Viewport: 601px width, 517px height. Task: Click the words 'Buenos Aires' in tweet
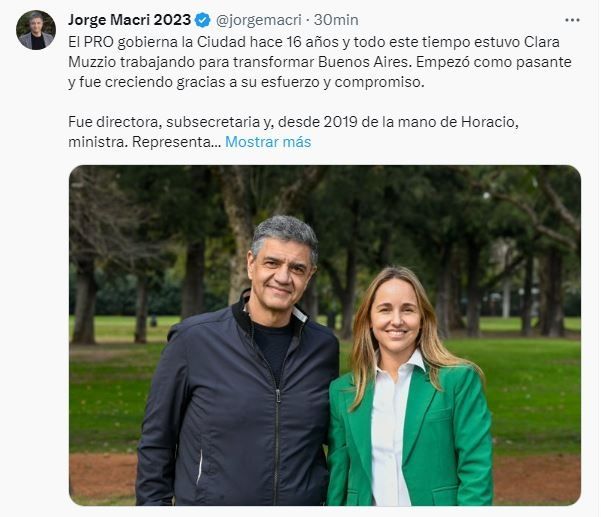point(363,62)
